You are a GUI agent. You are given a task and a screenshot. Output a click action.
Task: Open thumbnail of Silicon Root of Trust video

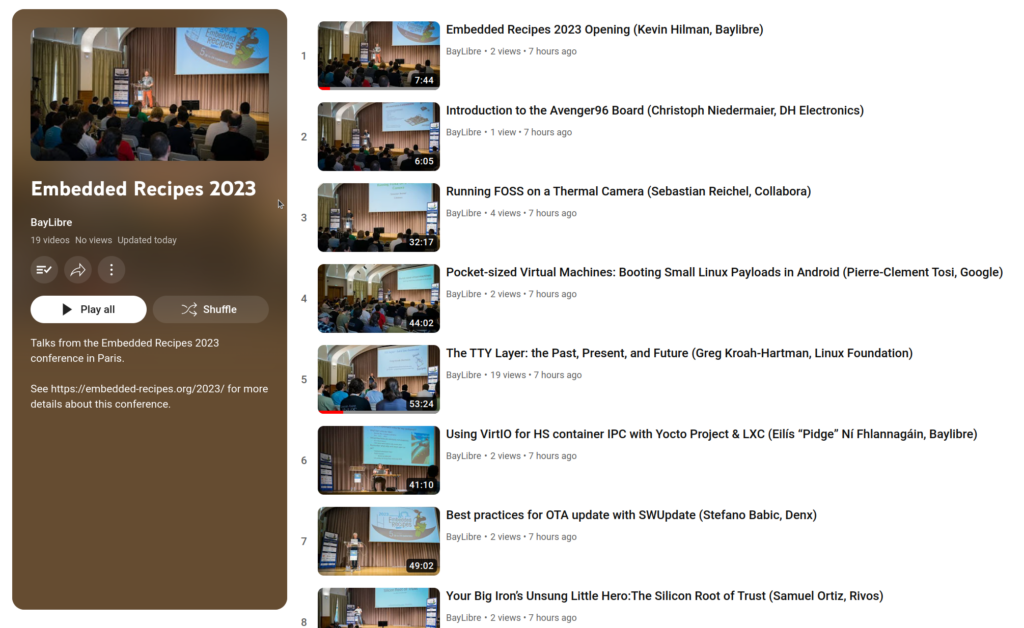[x=379, y=608]
